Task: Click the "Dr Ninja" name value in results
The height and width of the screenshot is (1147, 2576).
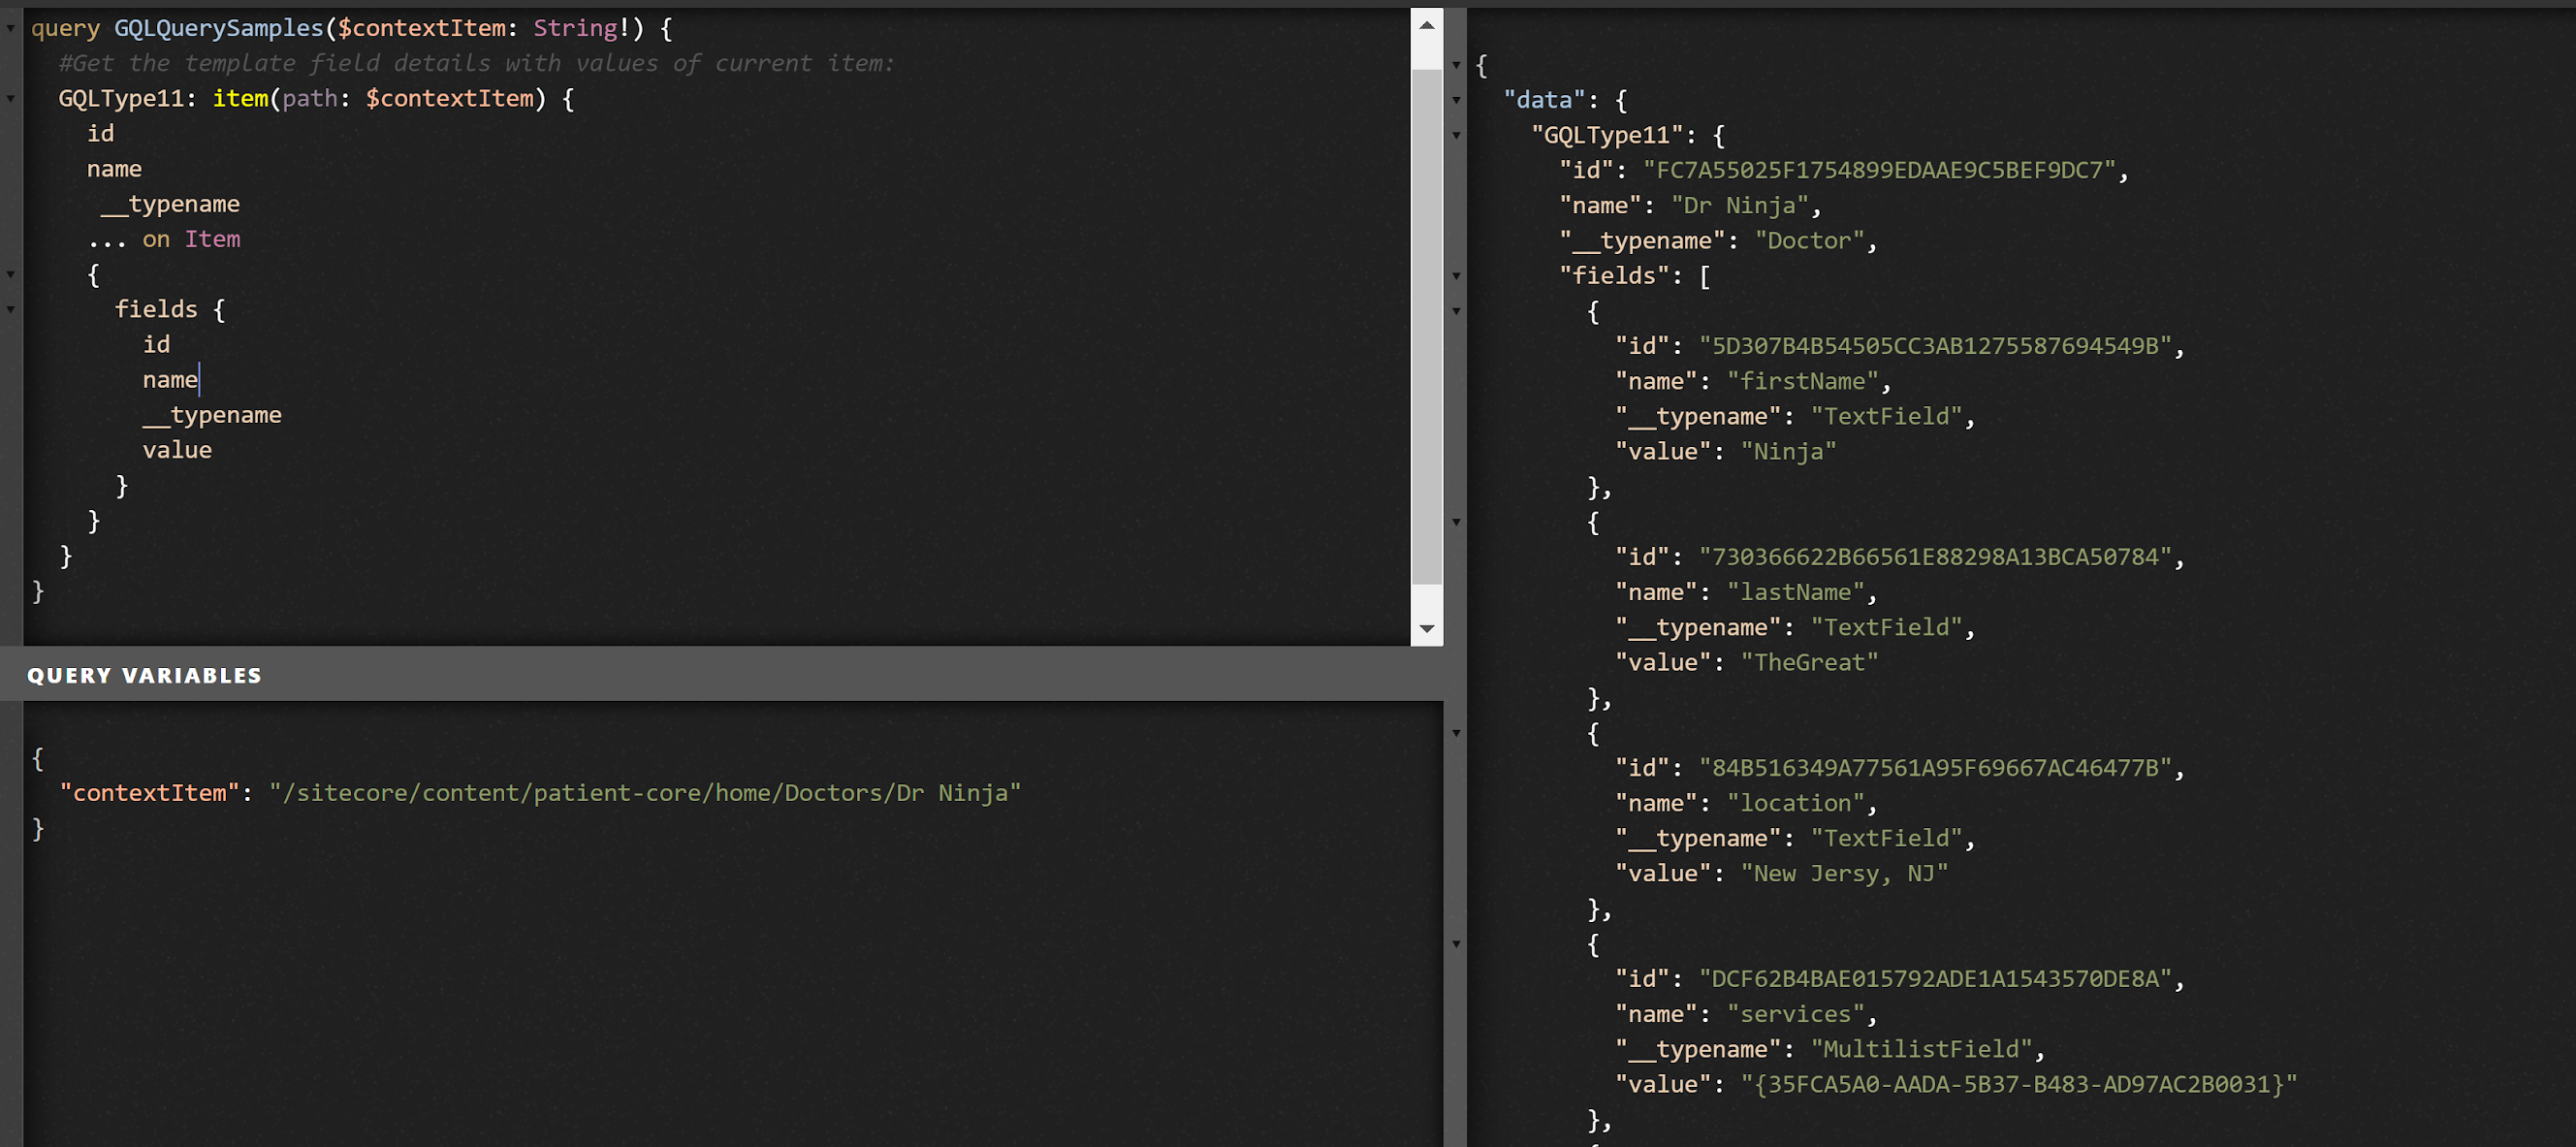Action: point(1740,205)
